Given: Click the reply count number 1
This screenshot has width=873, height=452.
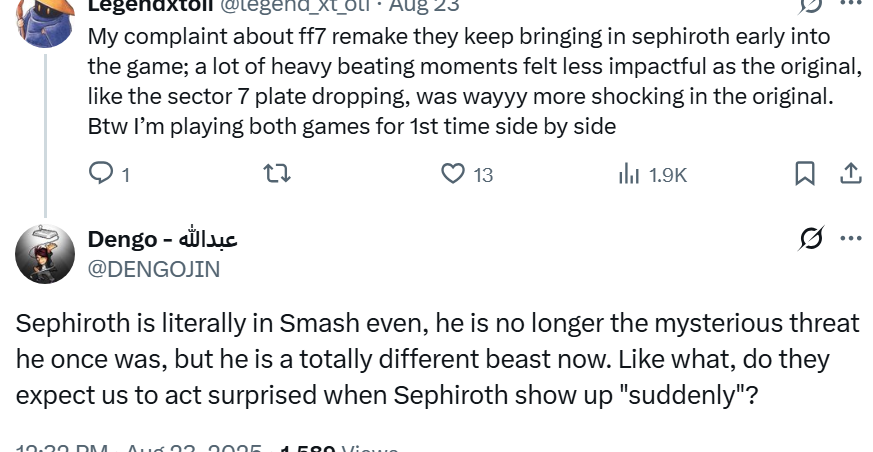Looking at the screenshot, I should point(125,175).
